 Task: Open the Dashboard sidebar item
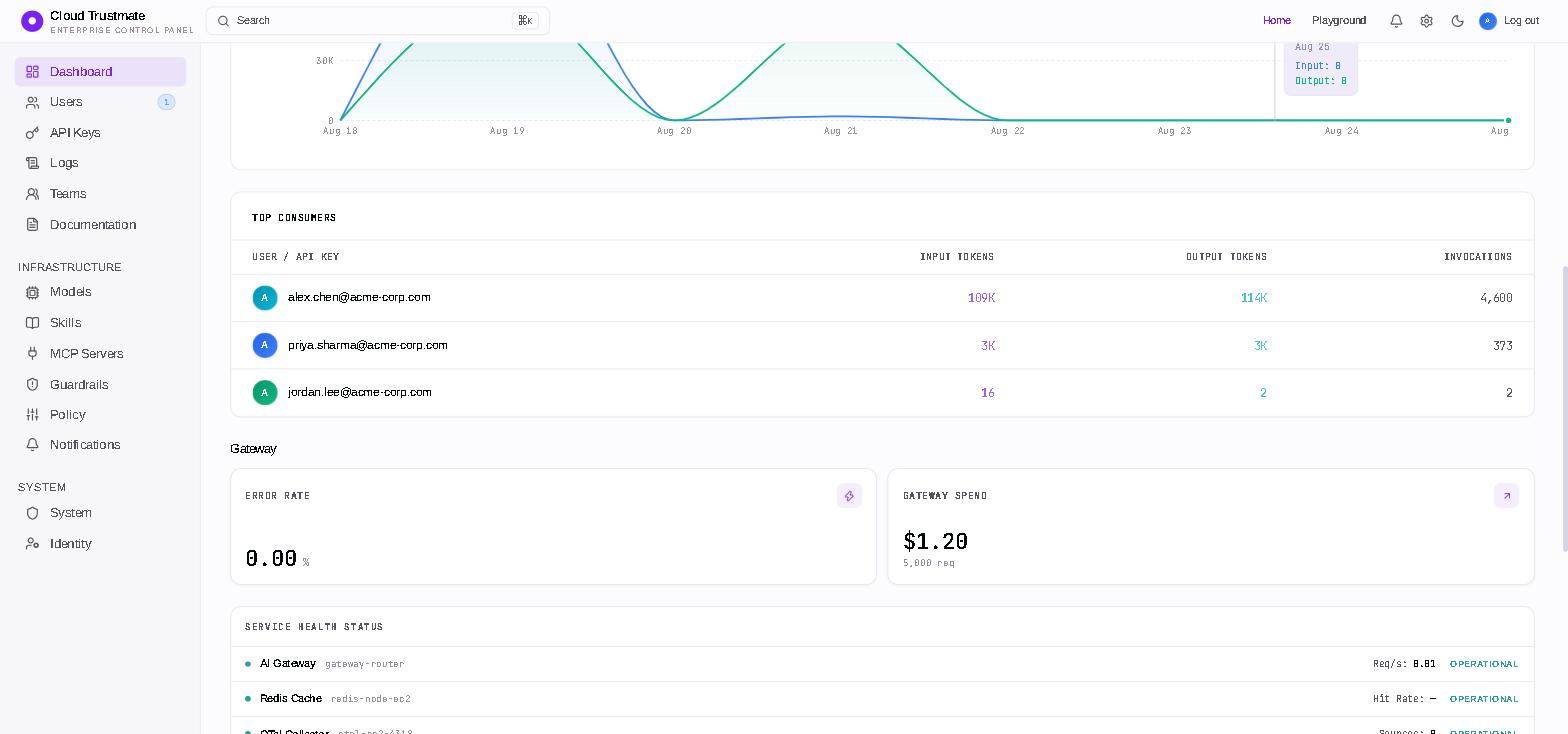(x=100, y=71)
